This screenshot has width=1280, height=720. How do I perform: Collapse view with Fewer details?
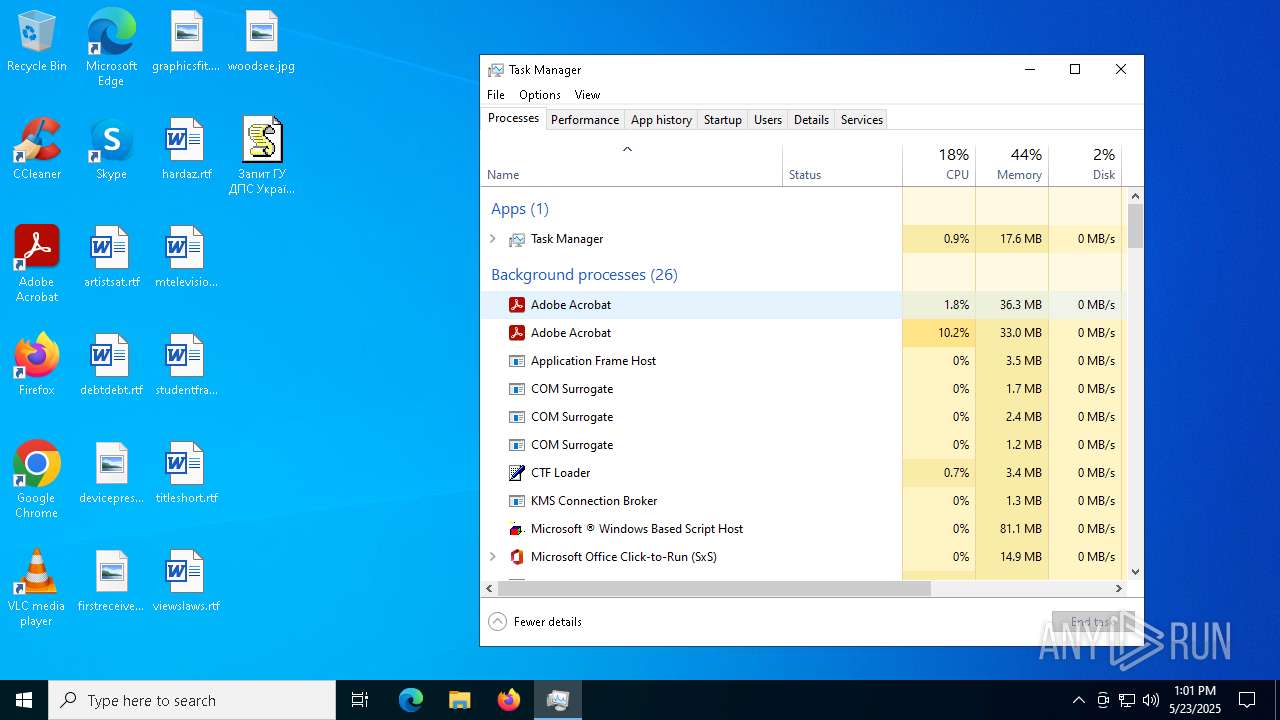[x=535, y=622]
